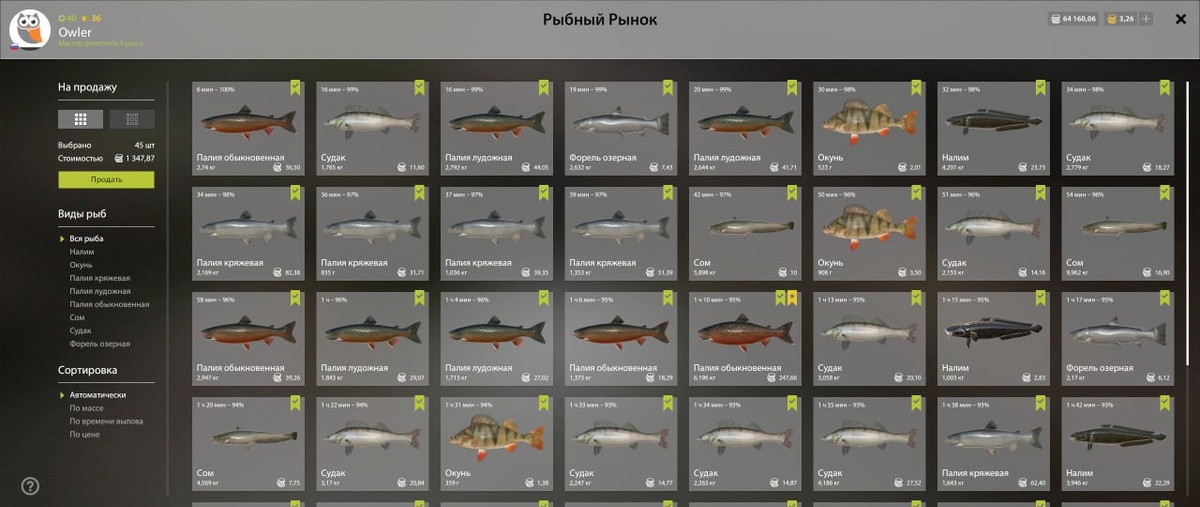
Task: Sort fish По цене
Action: 84,435
